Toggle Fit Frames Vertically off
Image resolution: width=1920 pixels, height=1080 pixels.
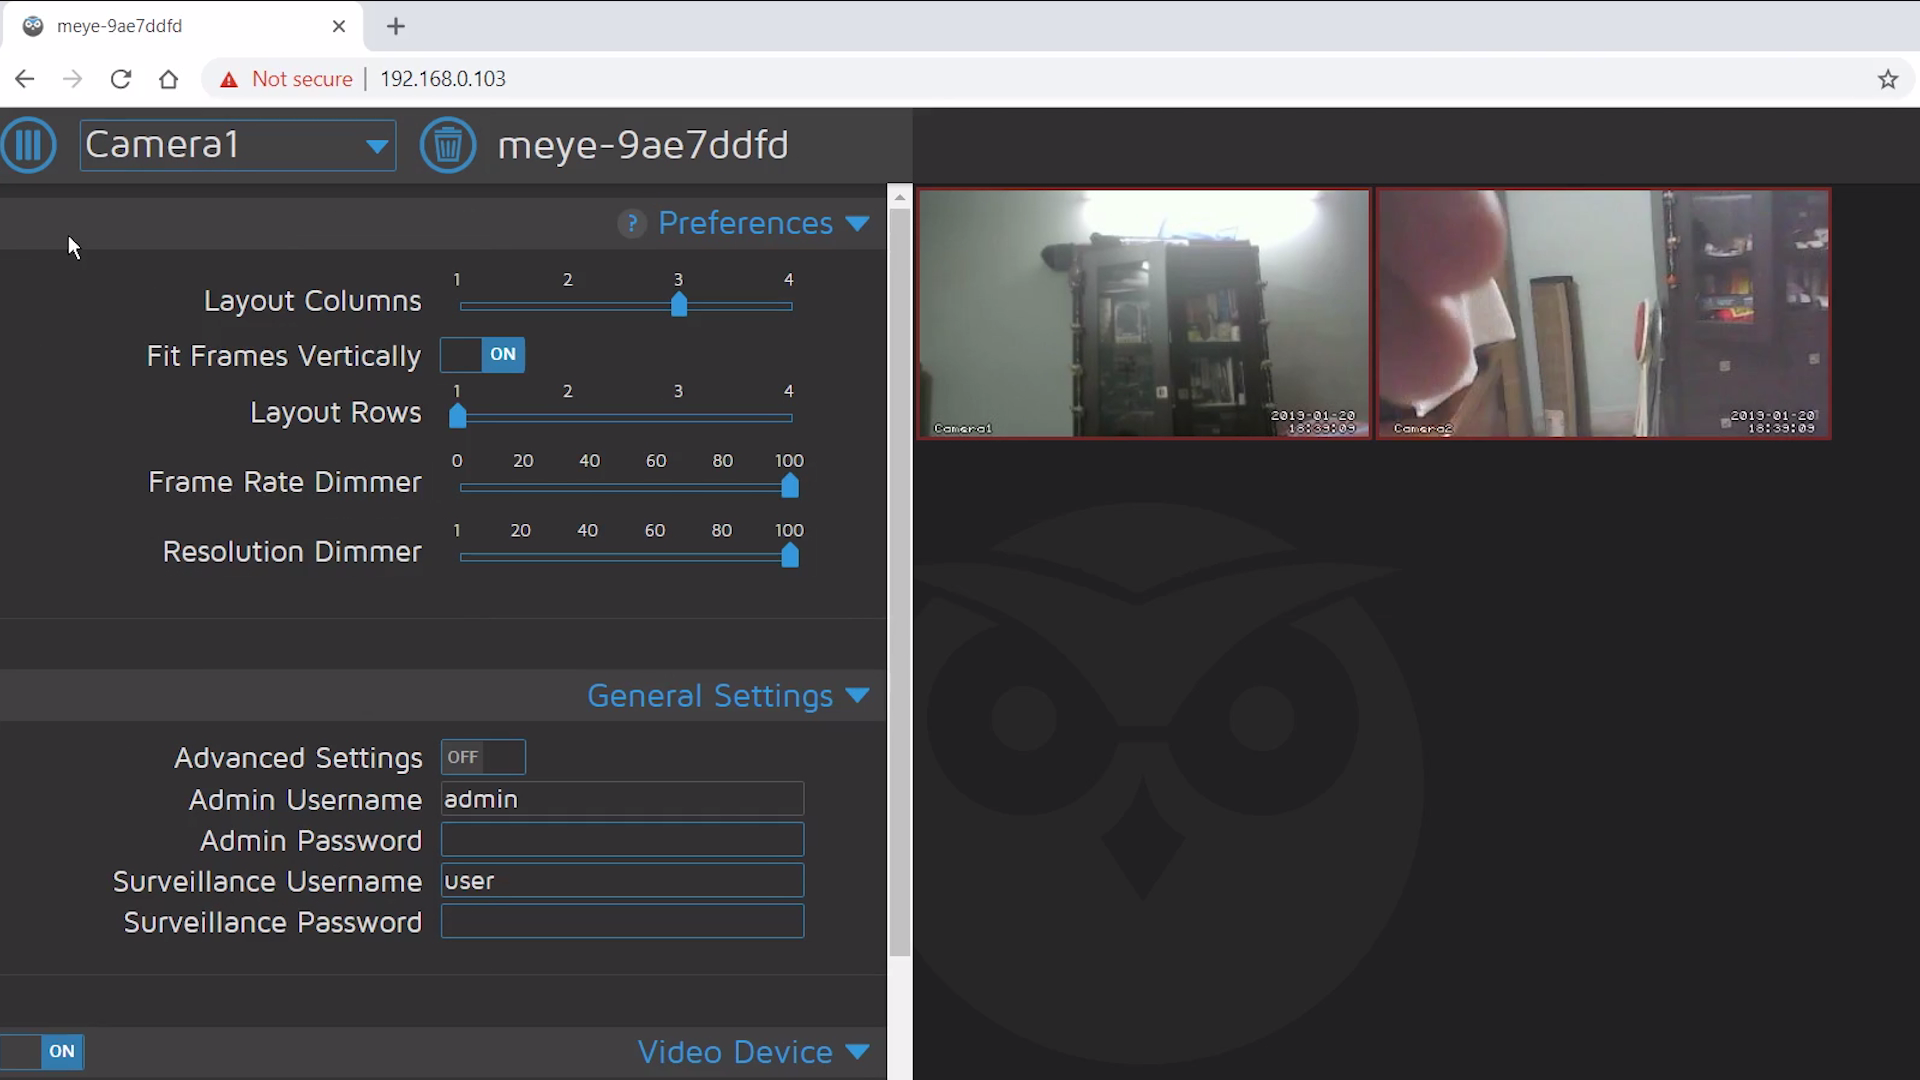(482, 355)
